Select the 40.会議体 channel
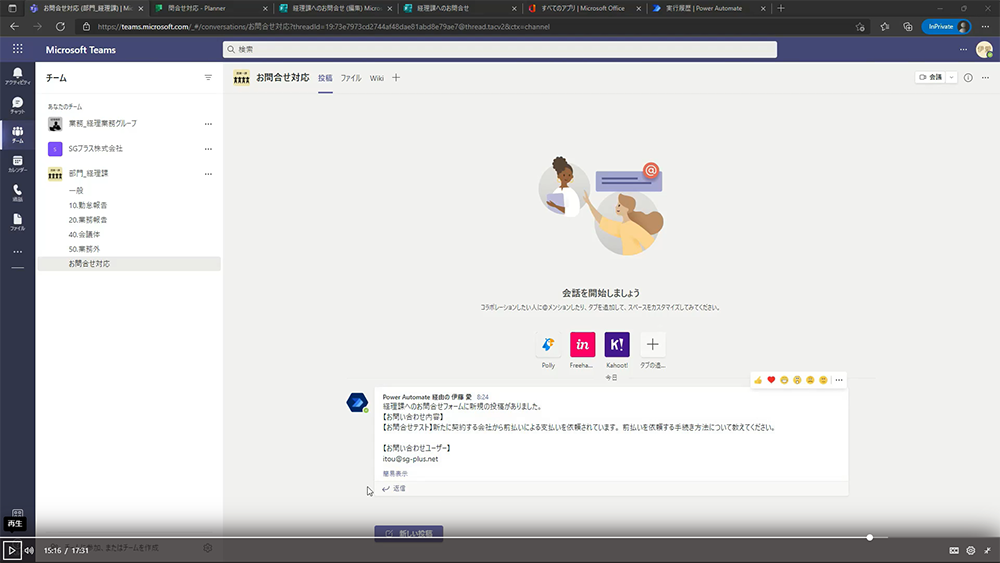 tap(84, 234)
